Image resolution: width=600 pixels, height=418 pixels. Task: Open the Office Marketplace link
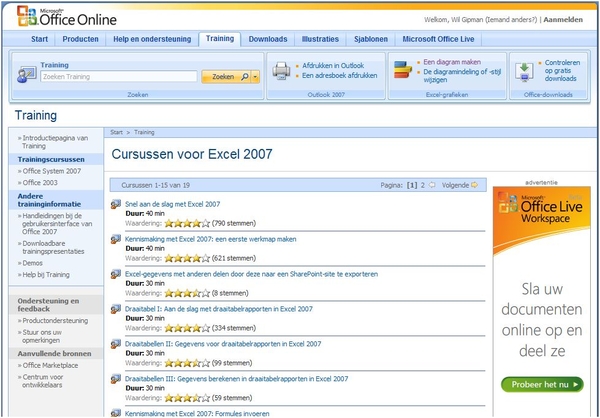50,365
